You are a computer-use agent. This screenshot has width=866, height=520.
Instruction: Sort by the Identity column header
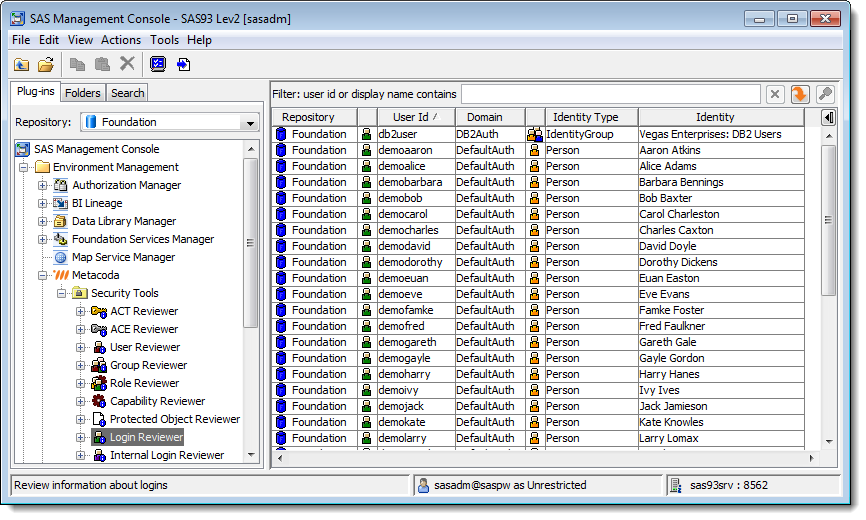[x=721, y=117]
